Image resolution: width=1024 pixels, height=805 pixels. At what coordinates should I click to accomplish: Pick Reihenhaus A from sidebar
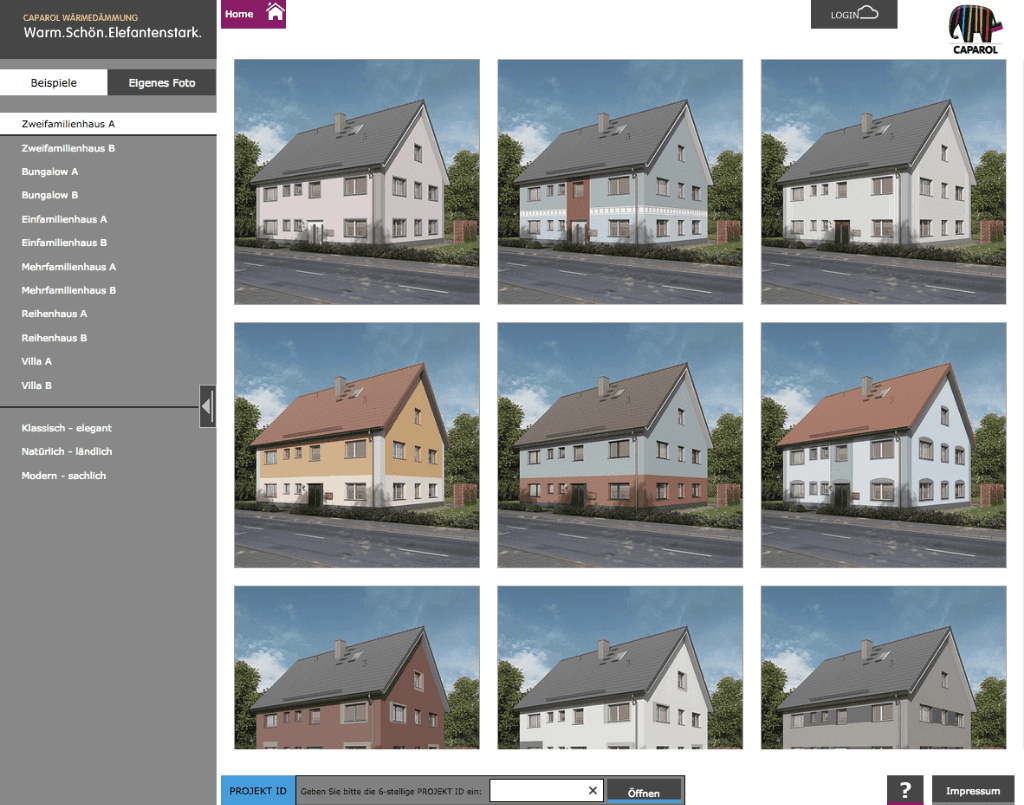pos(54,314)
